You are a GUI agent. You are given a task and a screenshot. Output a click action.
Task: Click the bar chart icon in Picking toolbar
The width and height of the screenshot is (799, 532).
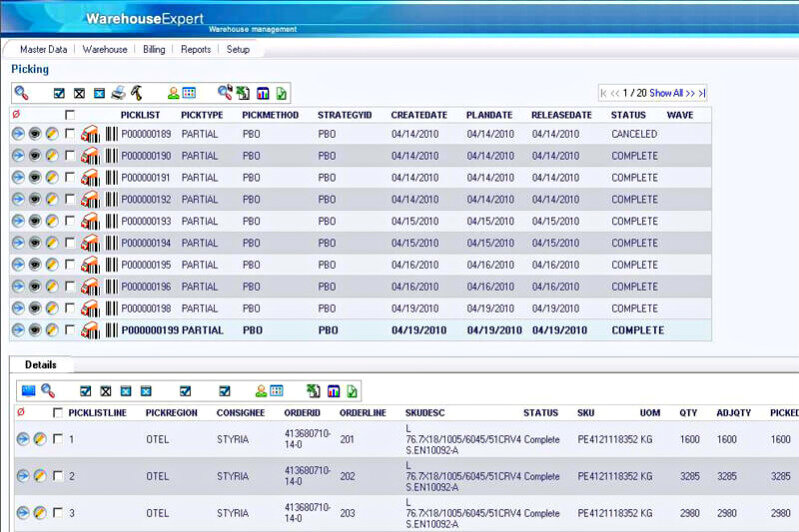pyautogui.click(x=262, y=93)
